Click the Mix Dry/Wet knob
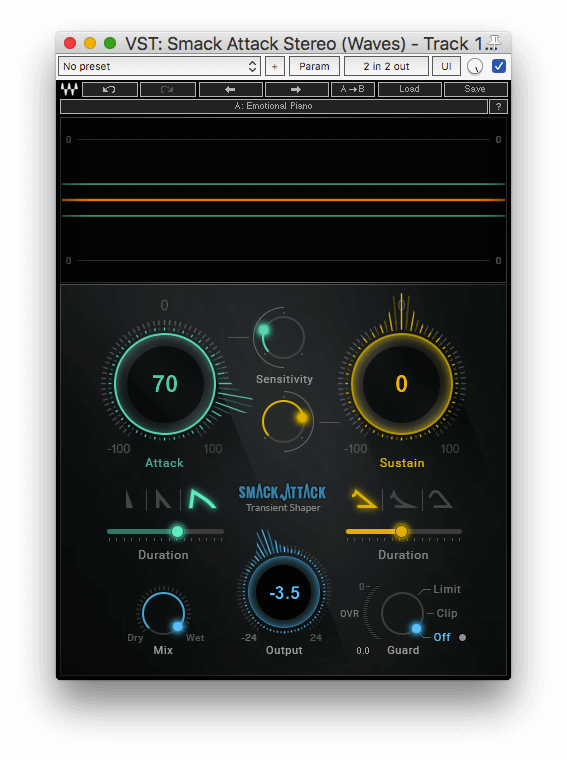567x760 pixels. coord(164,613)
